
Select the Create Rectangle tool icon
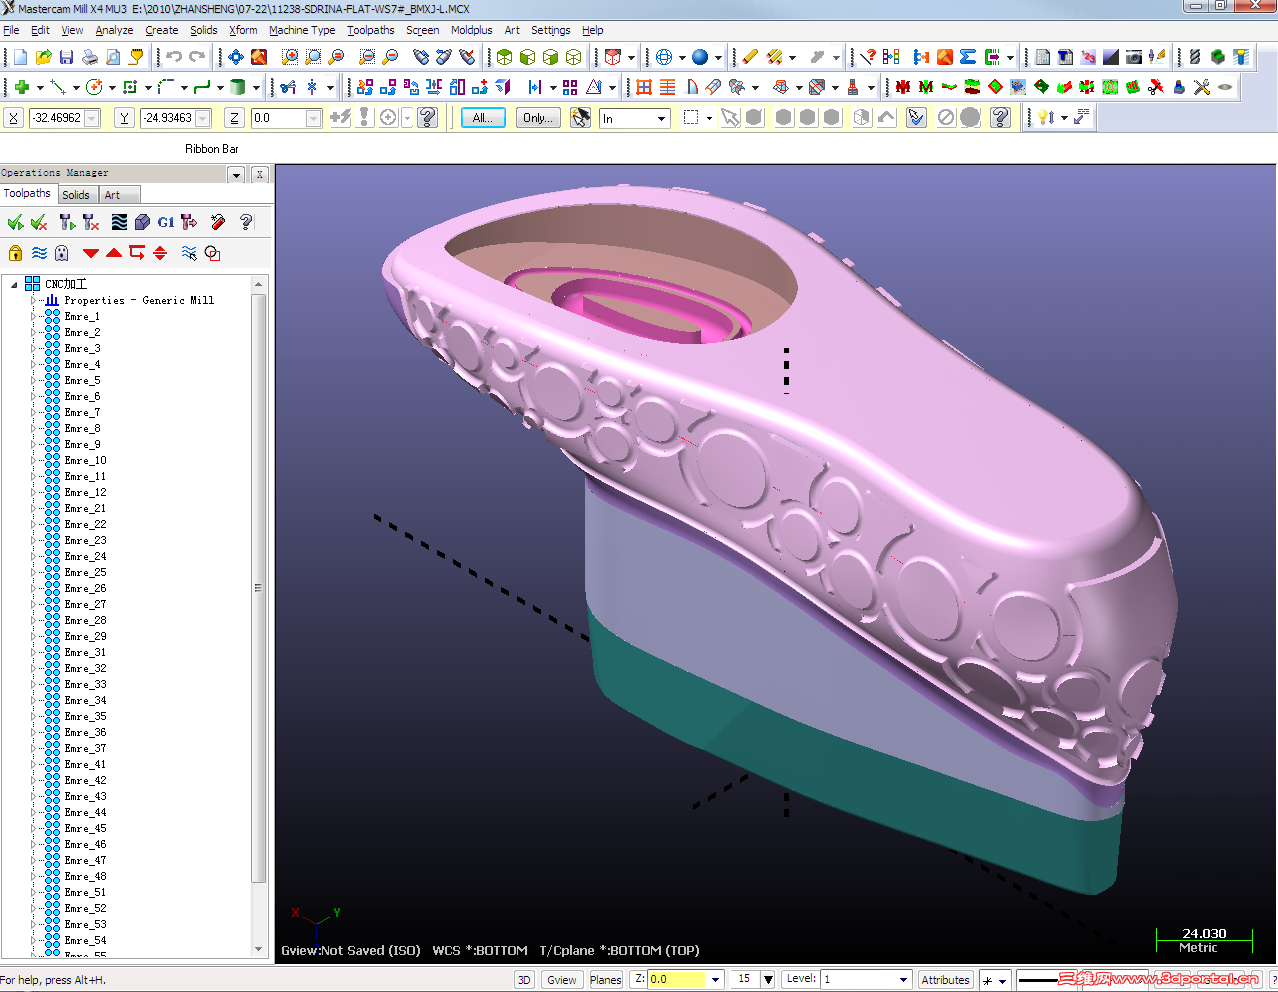(x=130, y=87)
